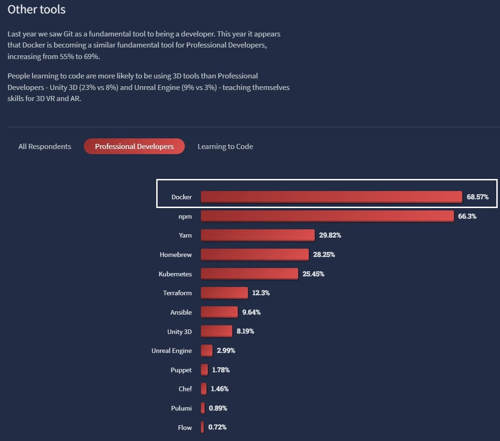Click the small Puppet bar
This screenshot has height=441, width=500.
[204, 370]
